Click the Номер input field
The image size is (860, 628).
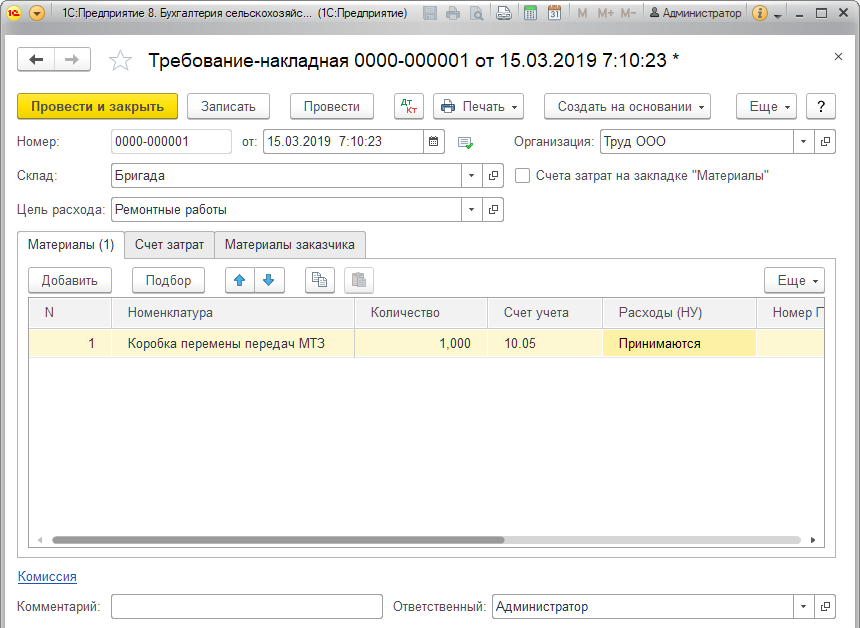pyautogui.click(x=171, y=142)
